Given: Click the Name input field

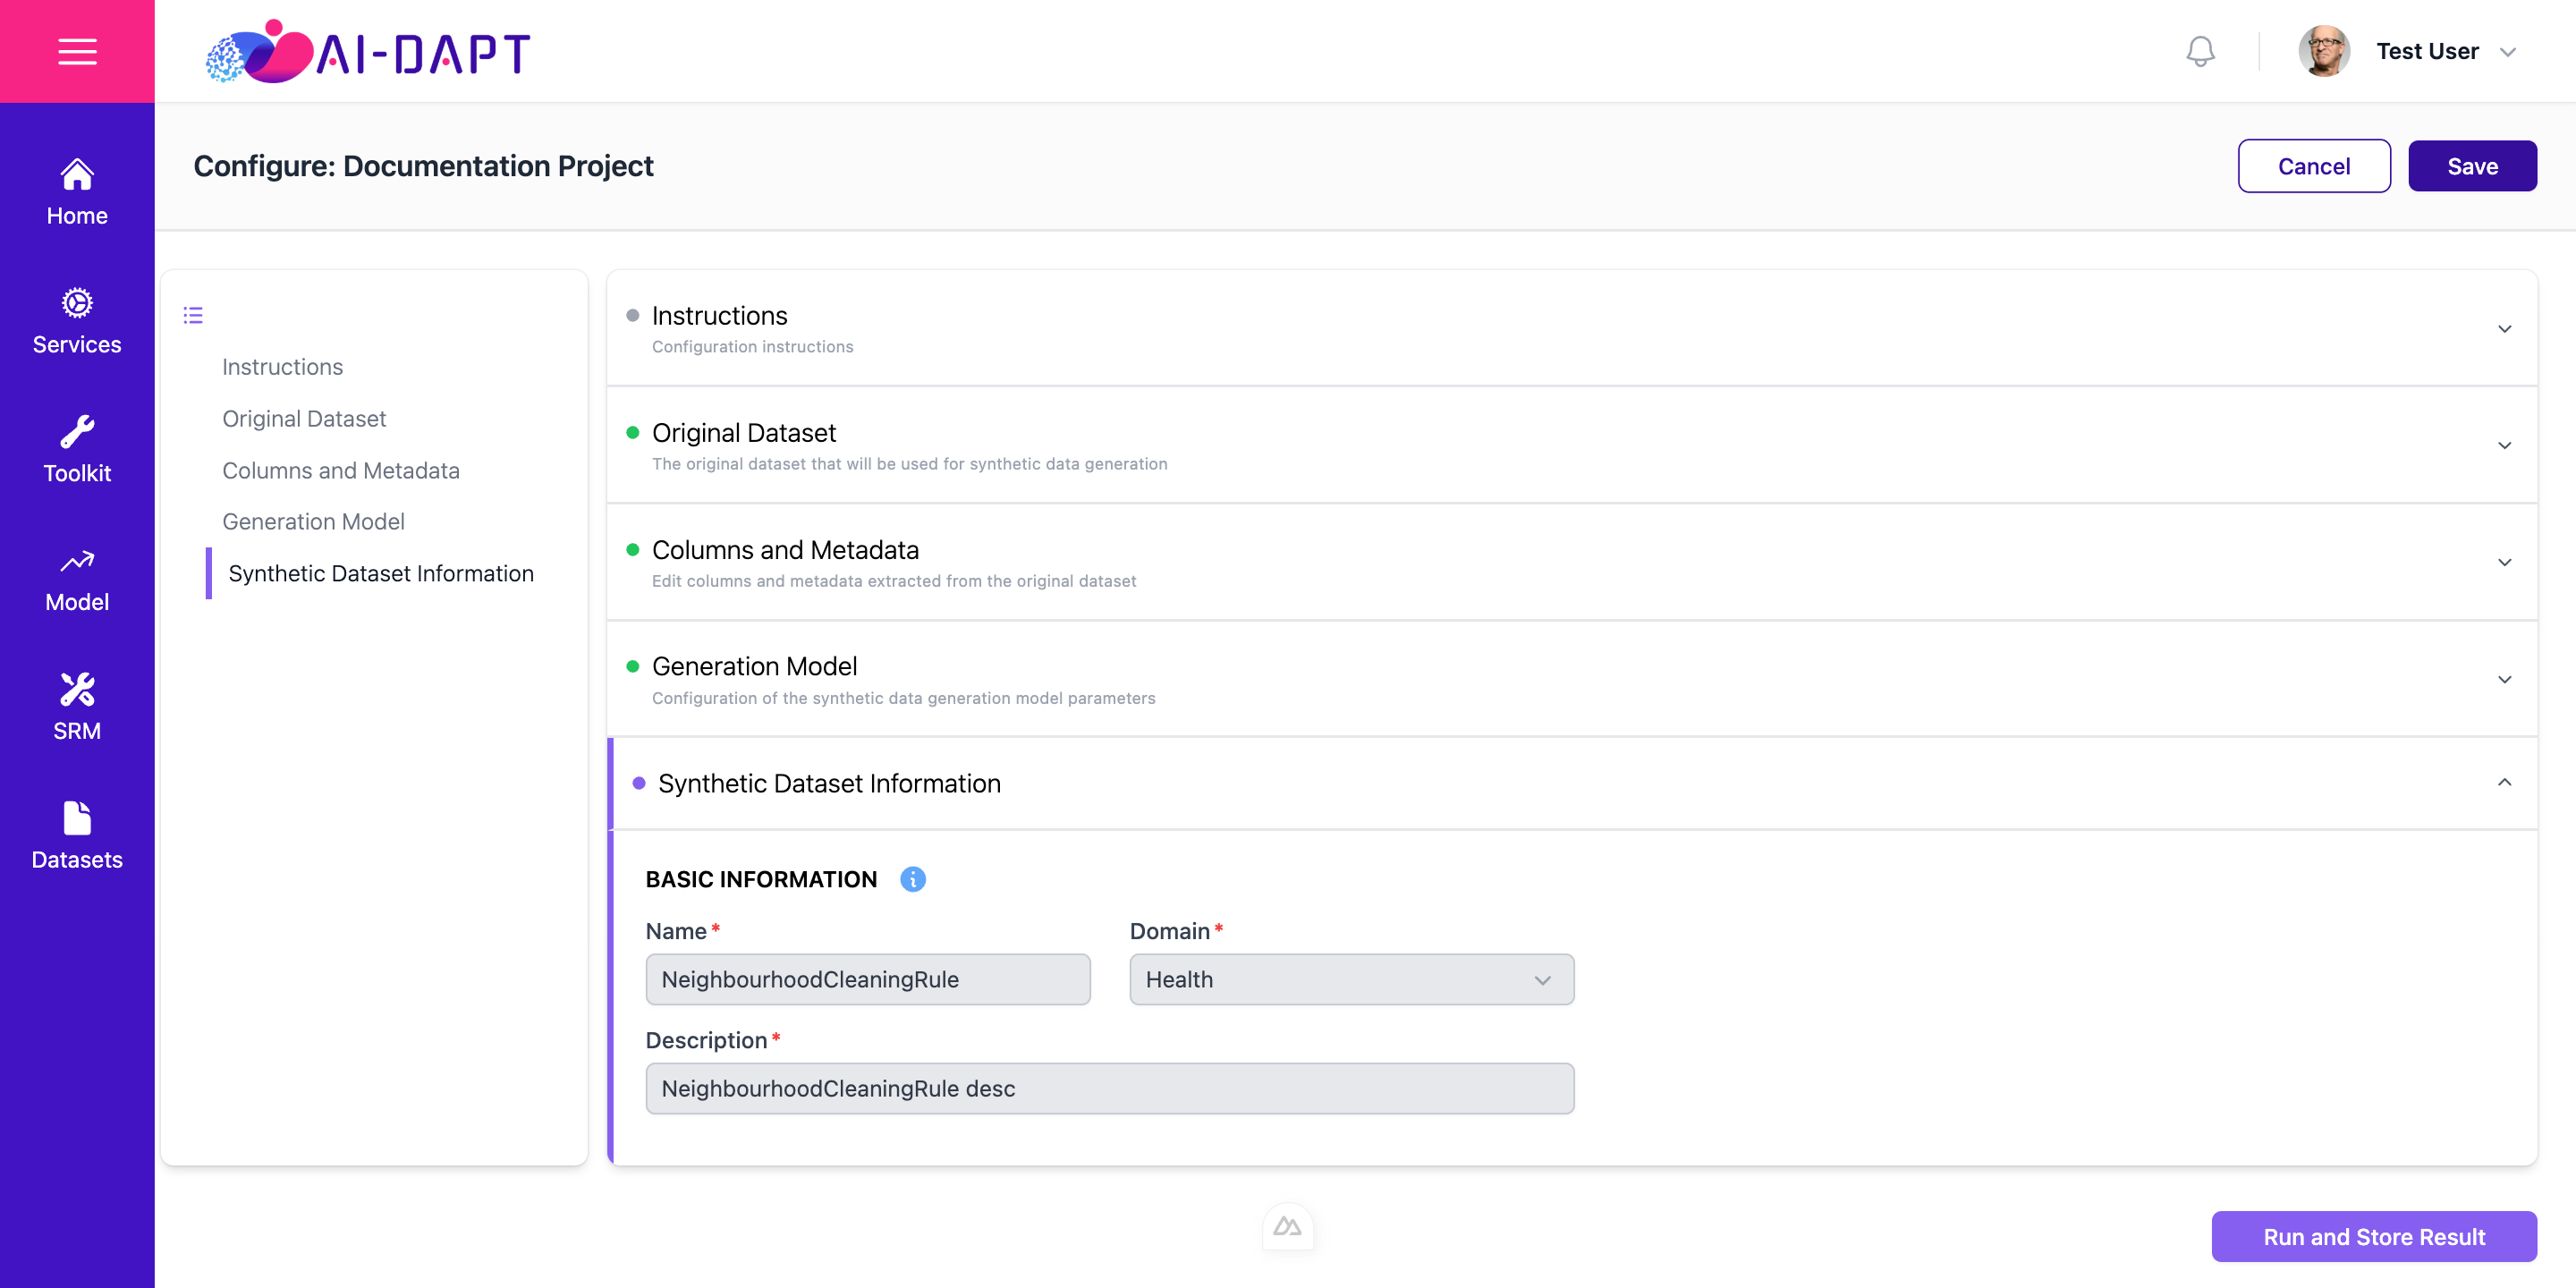Looking at the screenshot, I should tap(867, 980).
